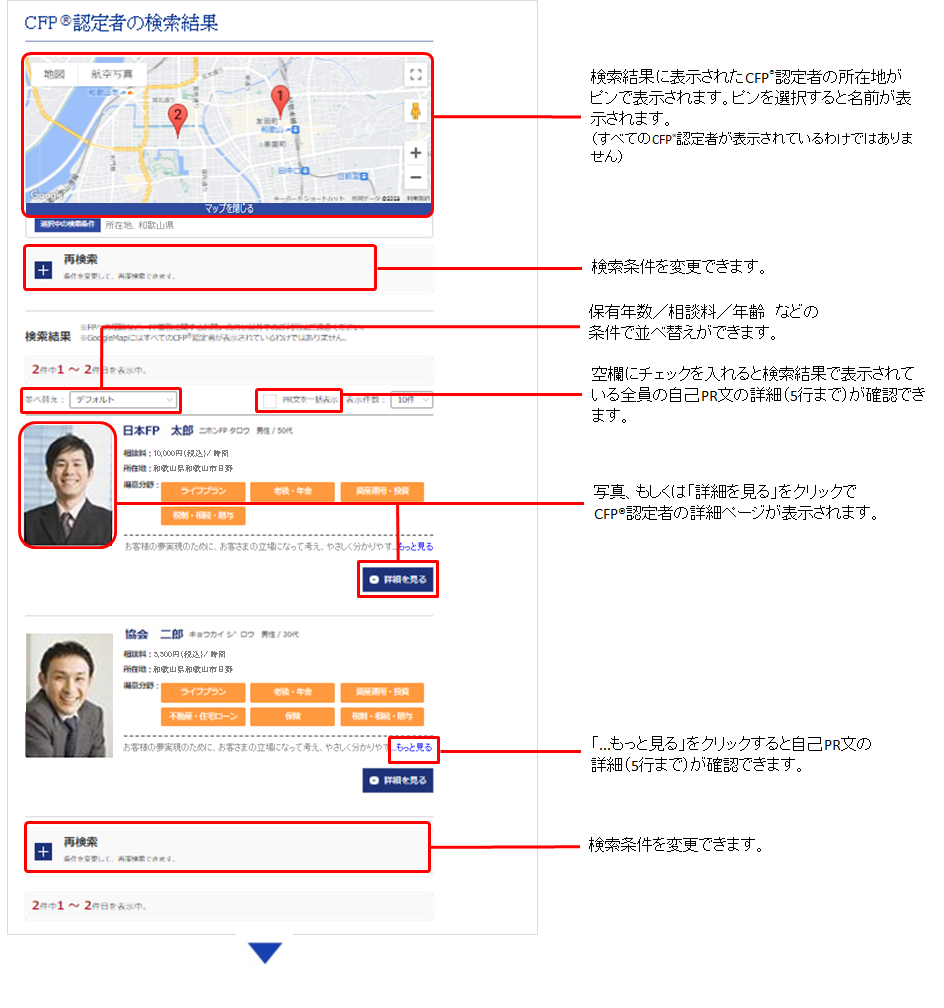The image size is (944, 1008).
Task: Open the 並べ替え デフォルト dropdown
Action: 124,400
